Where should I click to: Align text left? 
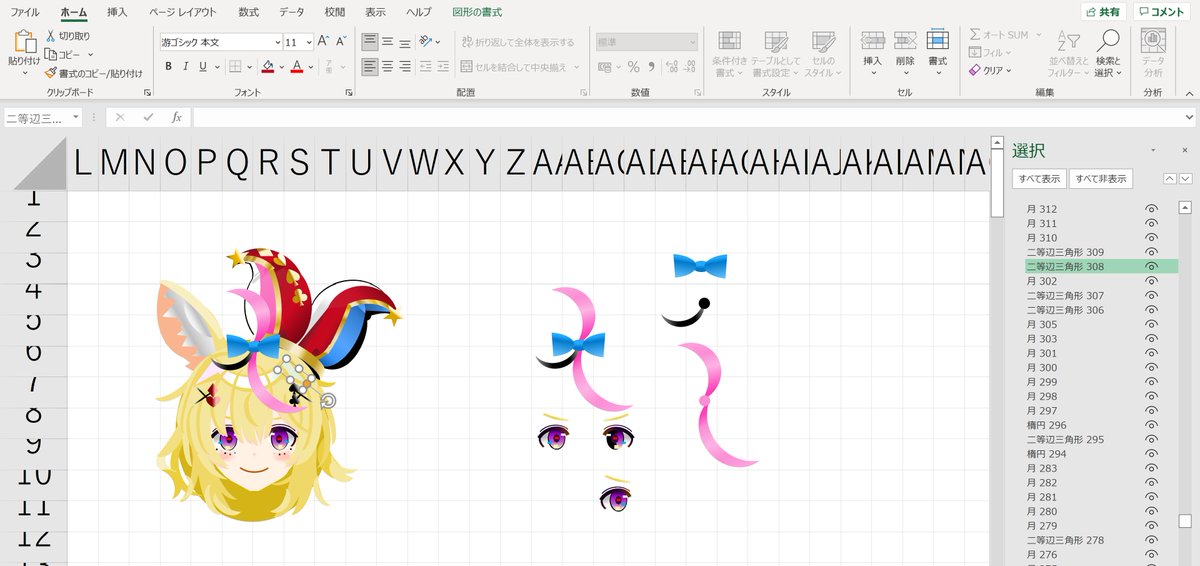[x=369, y=67]
